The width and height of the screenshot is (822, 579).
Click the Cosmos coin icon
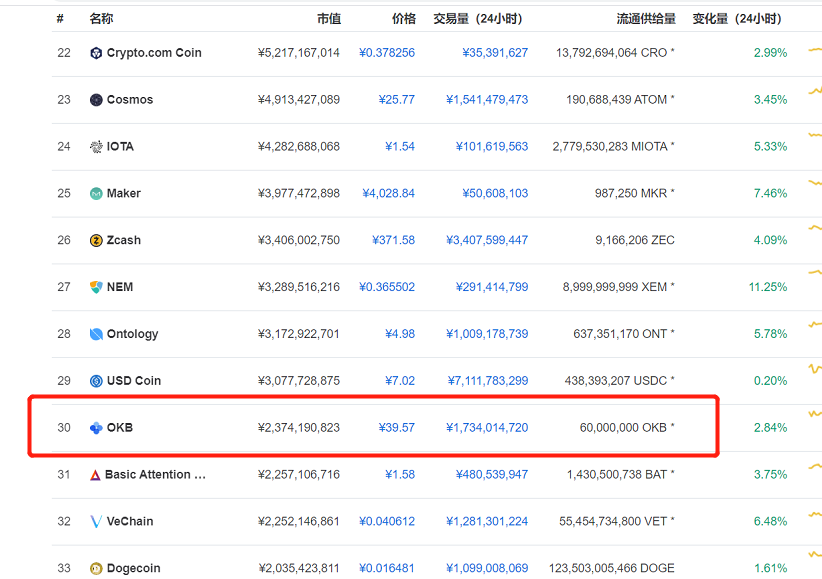pos(96,100)
